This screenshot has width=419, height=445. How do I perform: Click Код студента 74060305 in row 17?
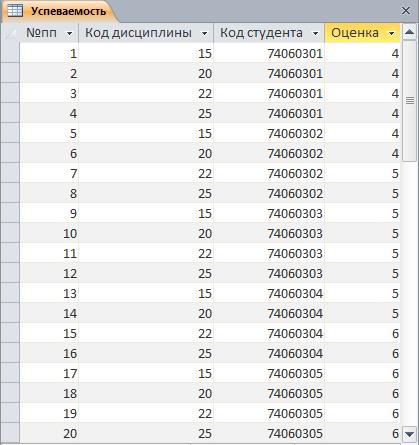coord(269,373)
